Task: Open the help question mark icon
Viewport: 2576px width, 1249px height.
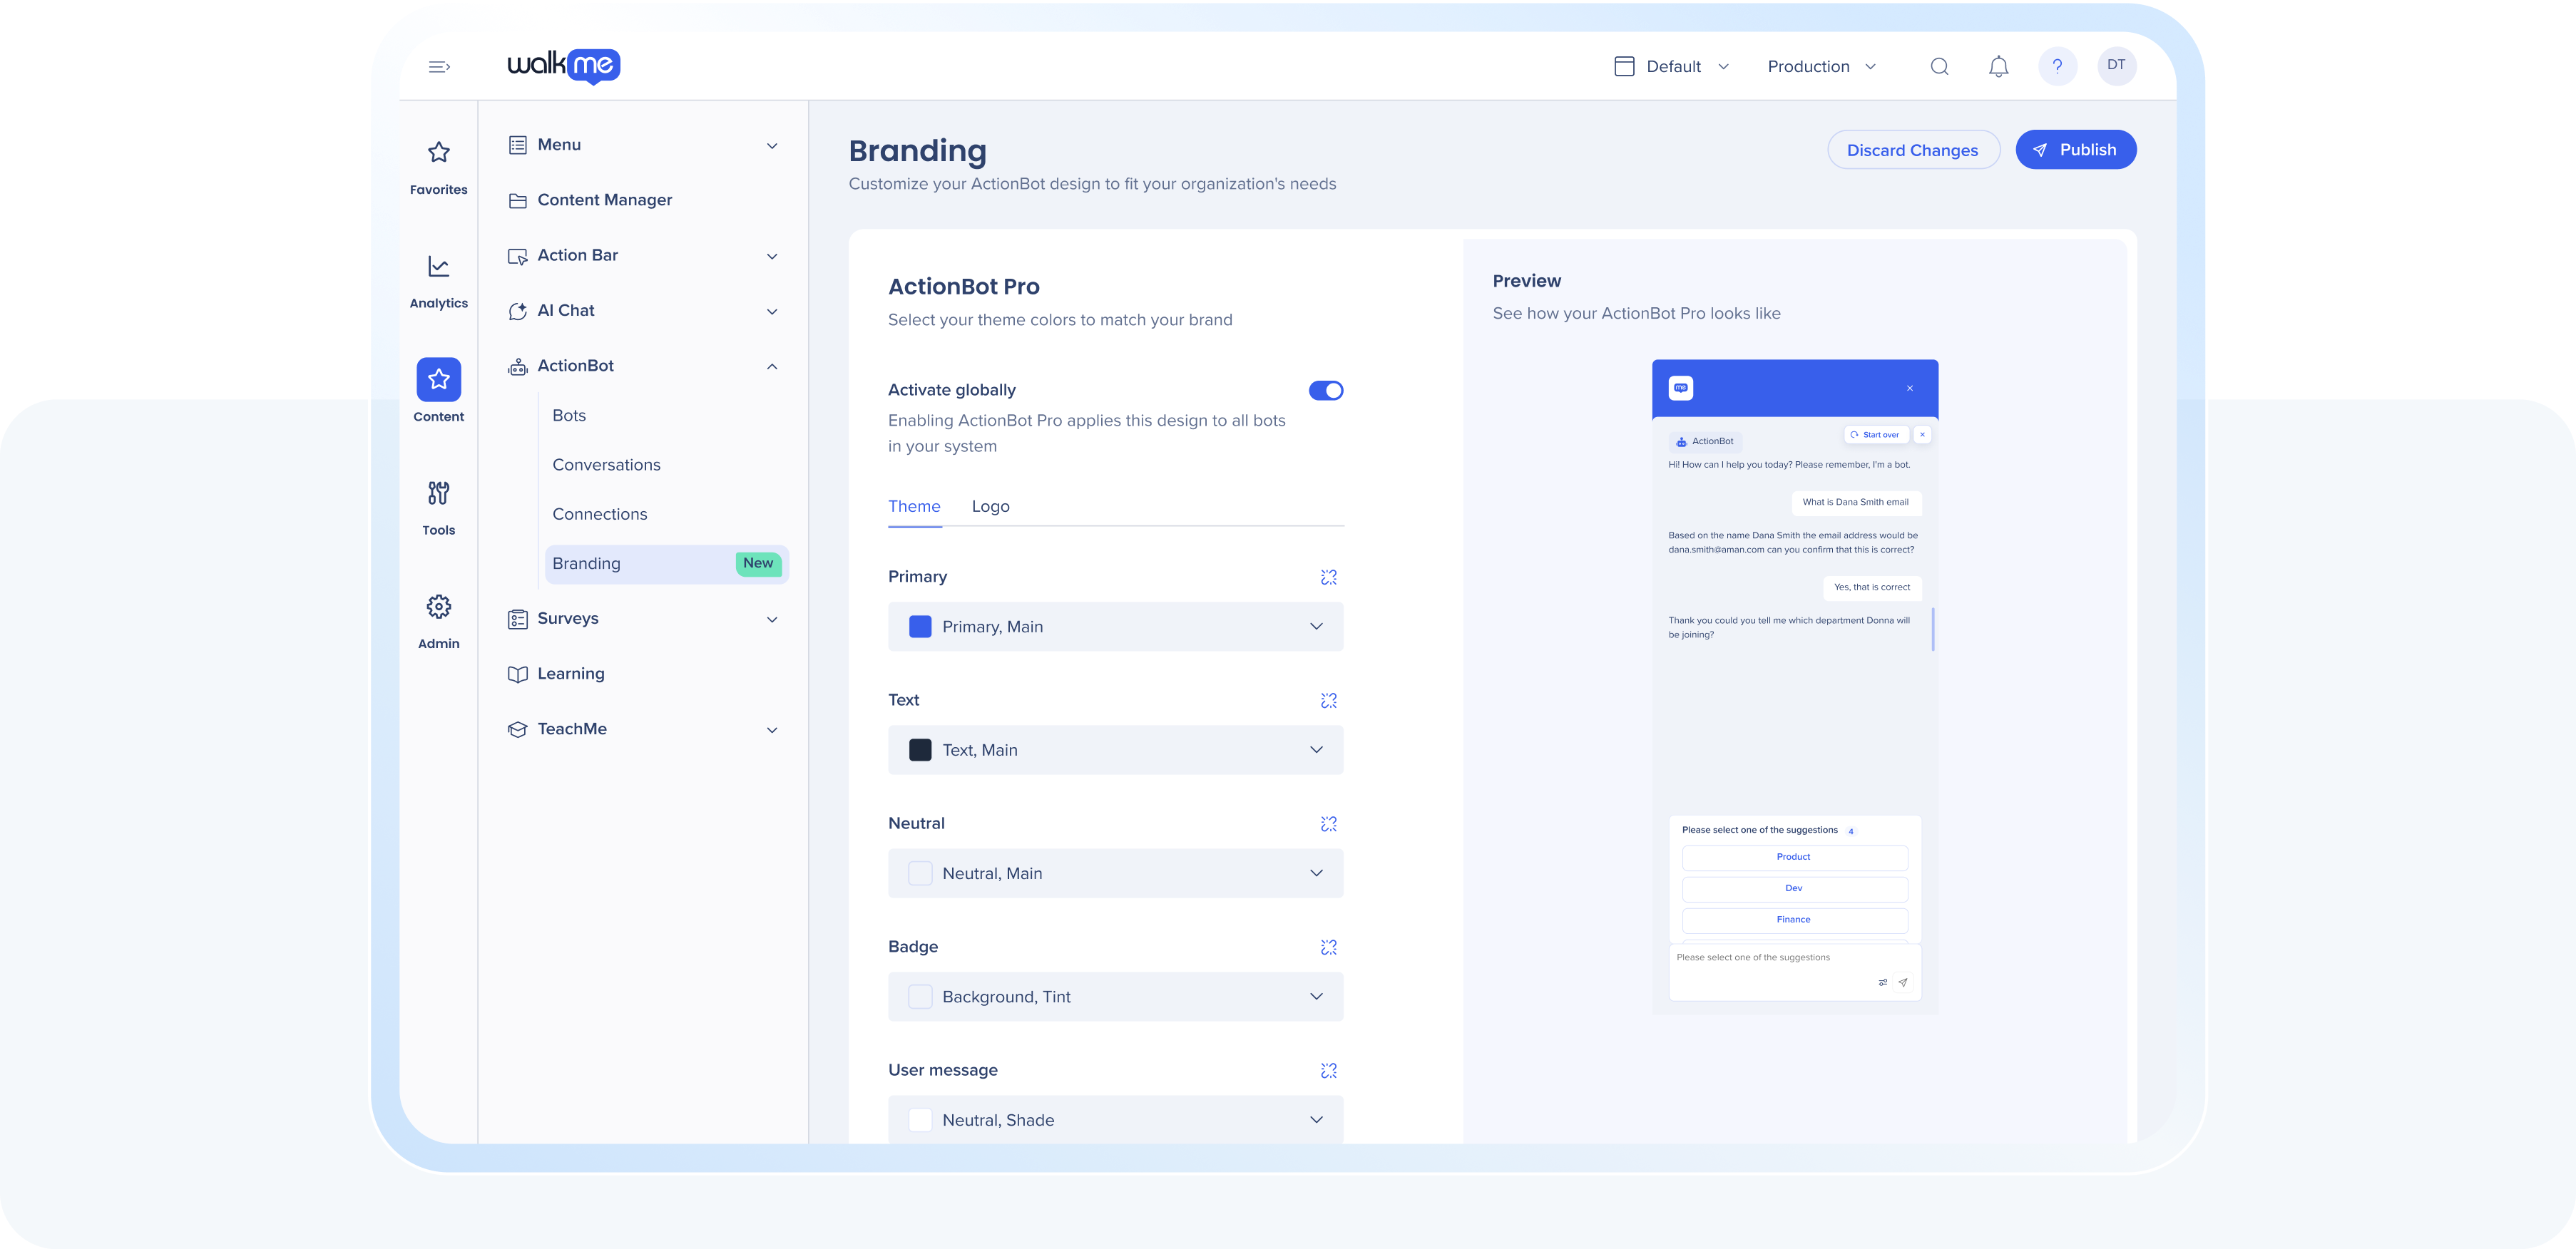Action: point(2057,66)
